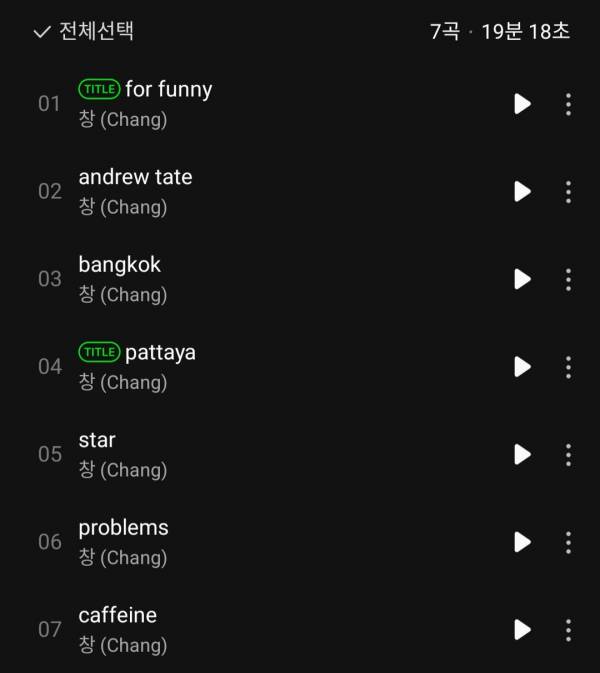Open the three-dot menu for 'star'
Image resolution: width=600 pixels, height=673 pixels.
tap(568, 454)
